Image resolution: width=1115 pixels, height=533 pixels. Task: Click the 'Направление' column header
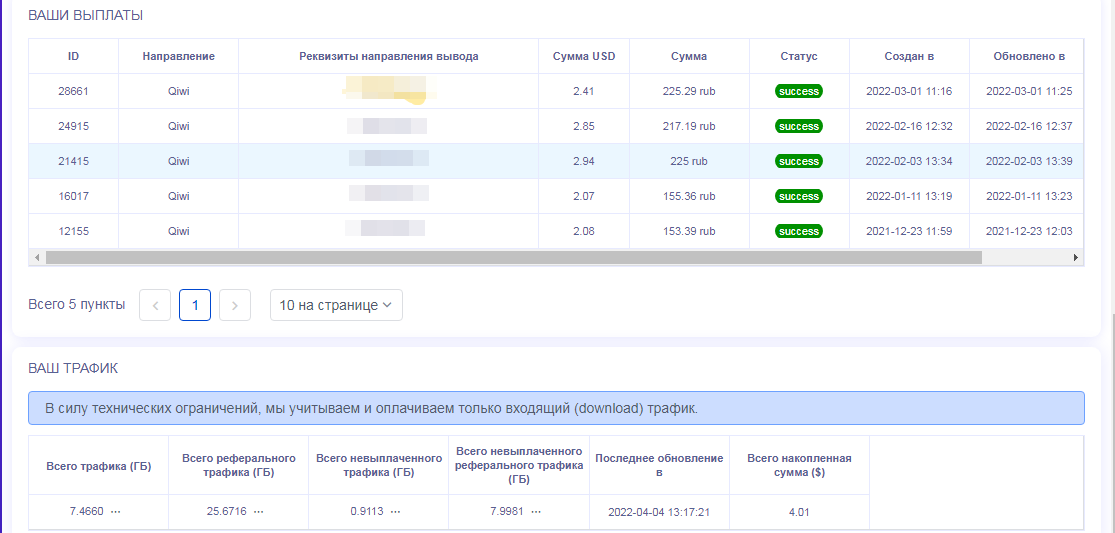pos(178,56)
